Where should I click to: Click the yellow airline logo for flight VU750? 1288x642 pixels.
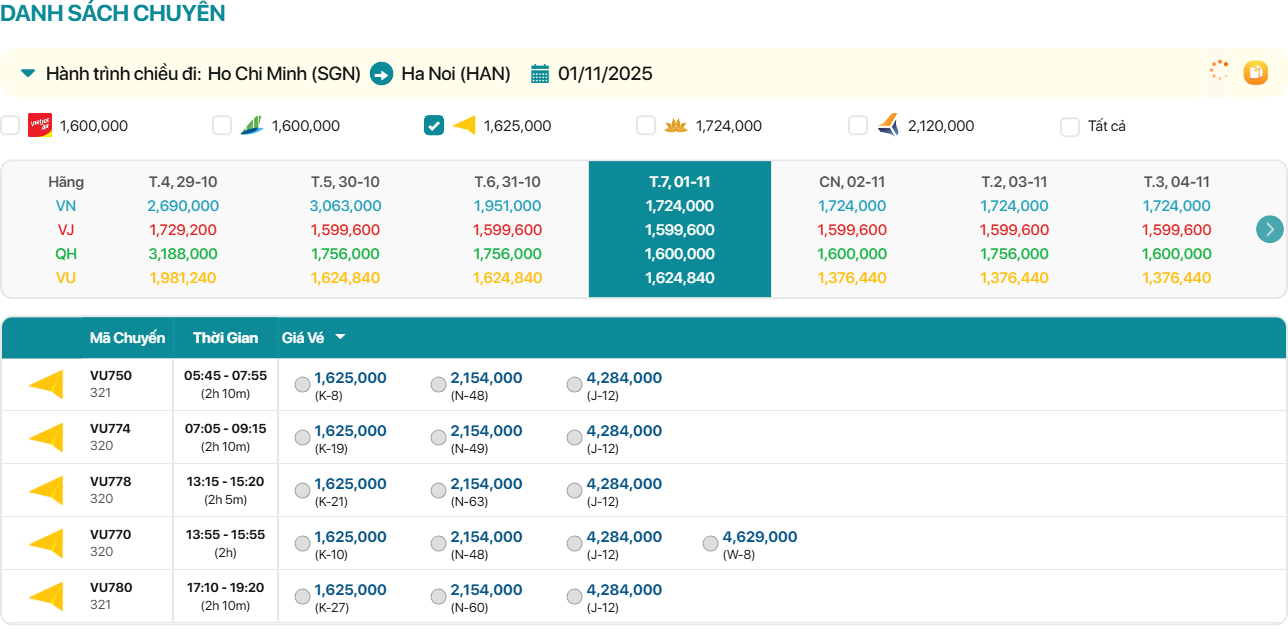tap(46, 384)
